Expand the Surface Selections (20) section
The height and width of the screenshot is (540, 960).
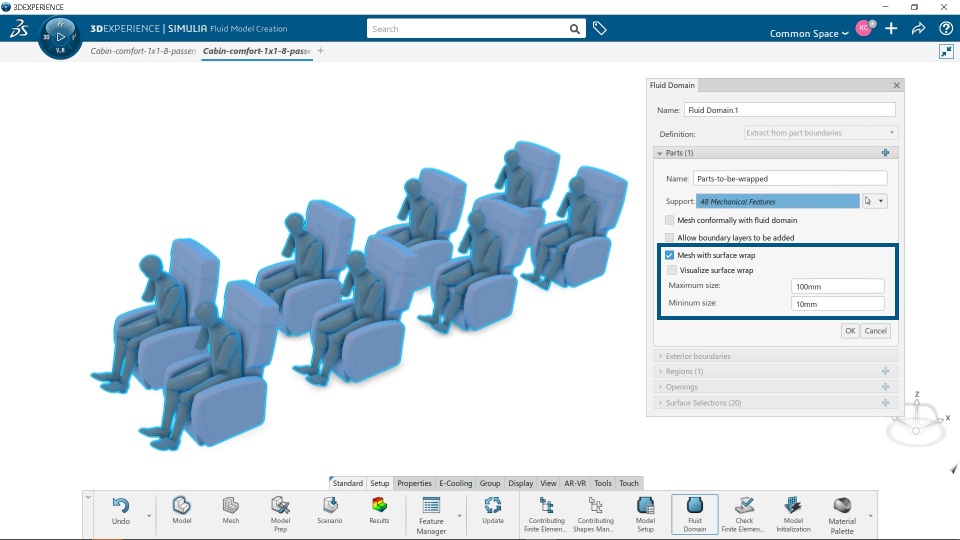[x=660, y=403]
